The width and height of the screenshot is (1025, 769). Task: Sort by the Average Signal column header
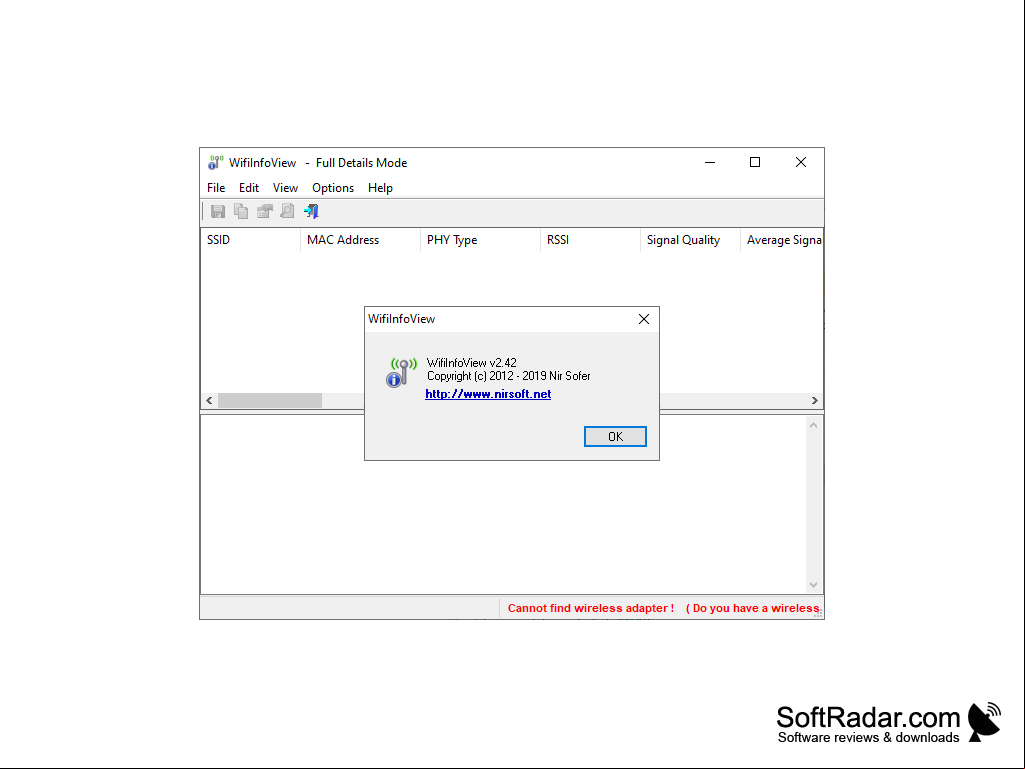(782, 240)
